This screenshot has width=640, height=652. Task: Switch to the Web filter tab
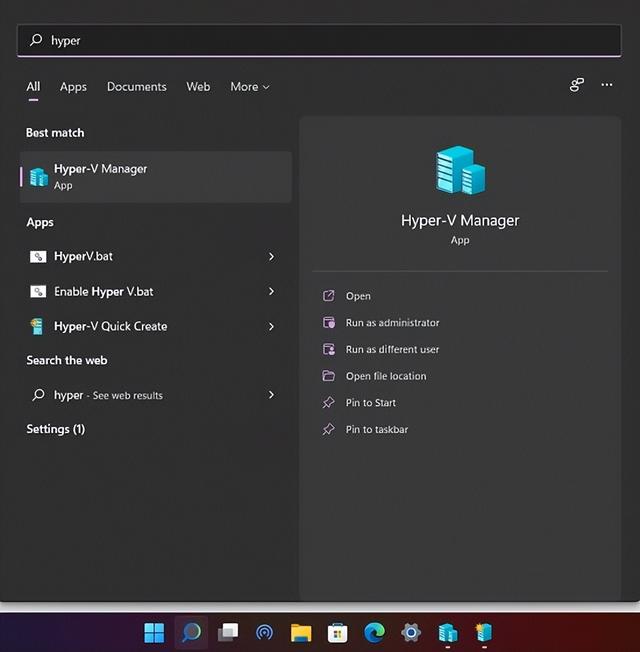[198, 86]
